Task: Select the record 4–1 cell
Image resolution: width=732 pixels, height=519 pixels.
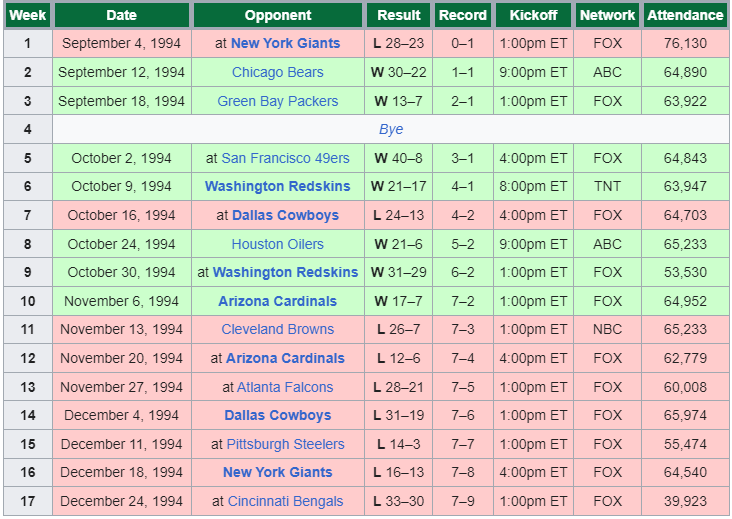Action: [x=463, y=186]
